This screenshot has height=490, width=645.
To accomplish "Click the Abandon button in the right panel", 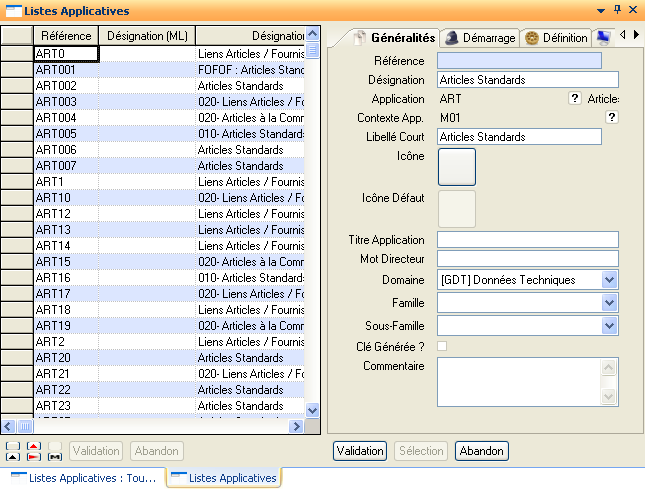I will point(482,451).
